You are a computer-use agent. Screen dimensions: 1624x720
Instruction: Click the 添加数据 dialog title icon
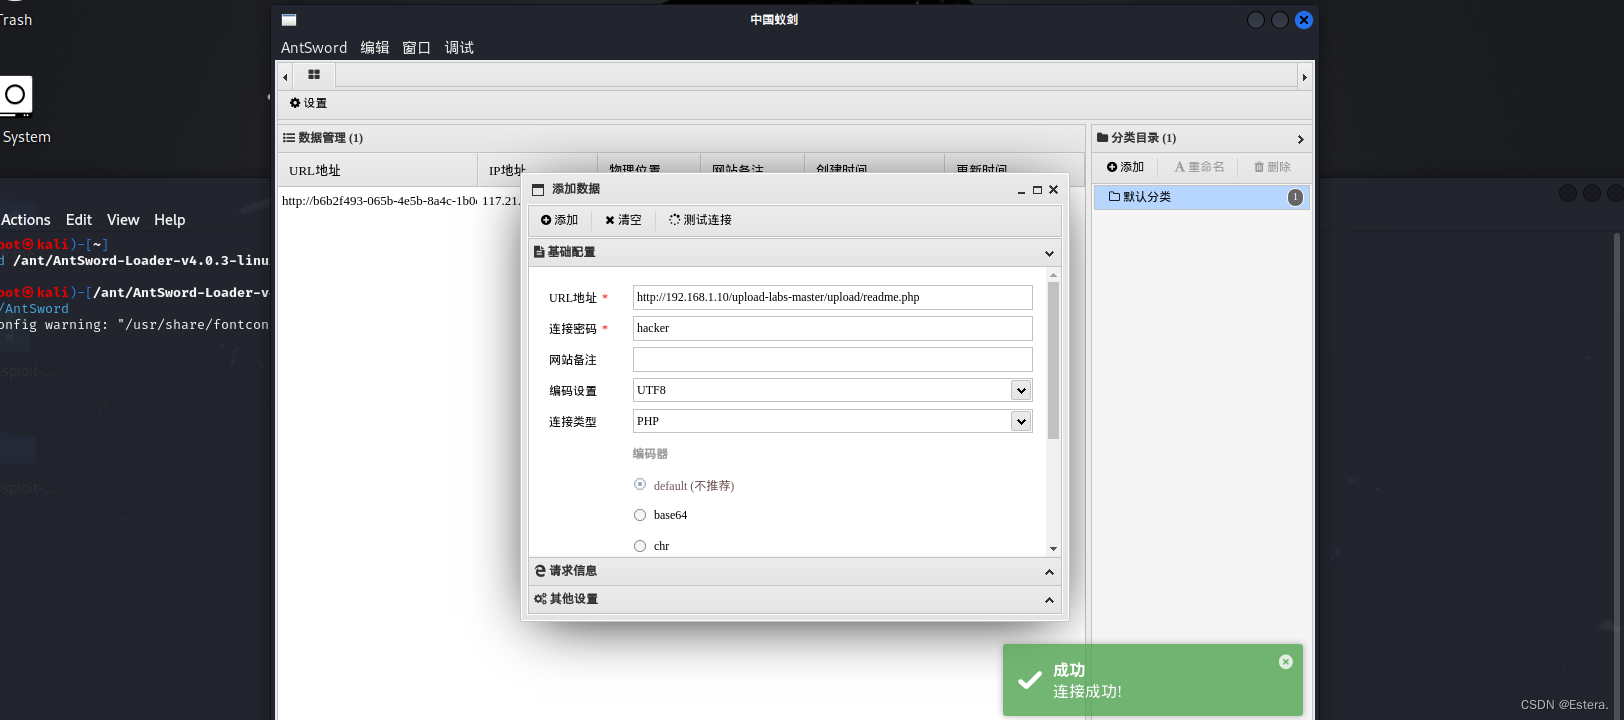click(538, 190)
